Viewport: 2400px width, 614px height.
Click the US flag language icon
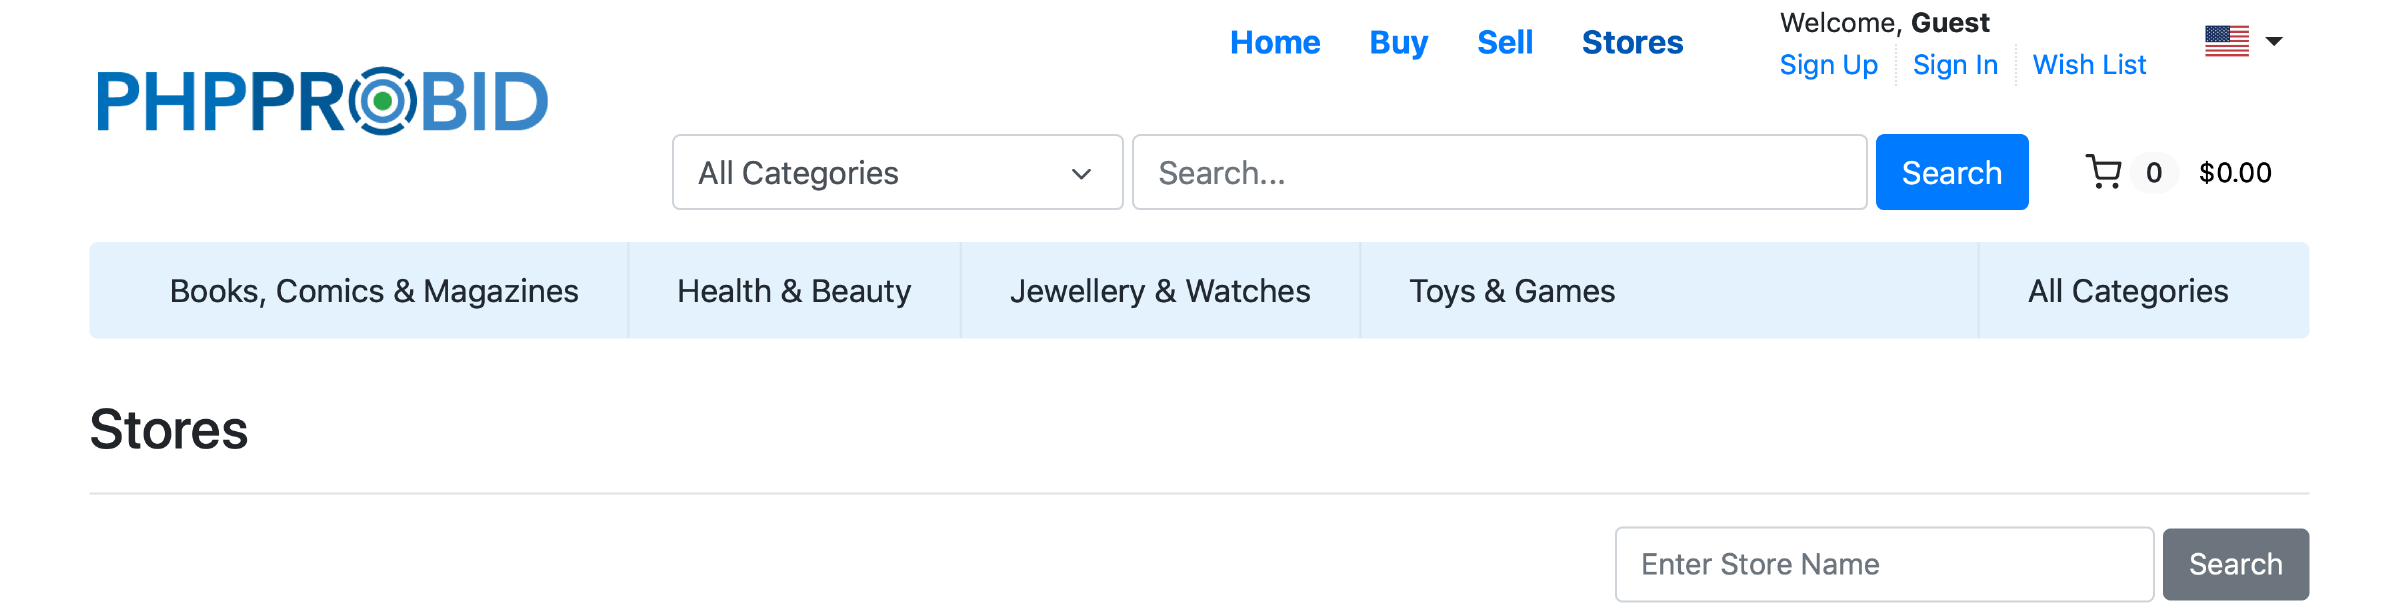pyautogui.click(x=2226, y=41)
